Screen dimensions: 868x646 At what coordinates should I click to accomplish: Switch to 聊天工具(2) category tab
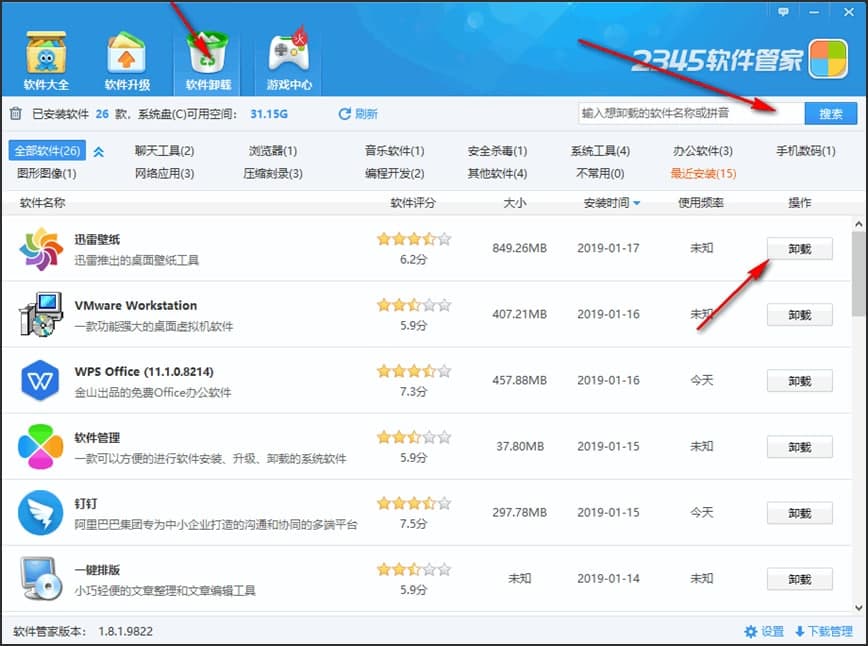164,151
